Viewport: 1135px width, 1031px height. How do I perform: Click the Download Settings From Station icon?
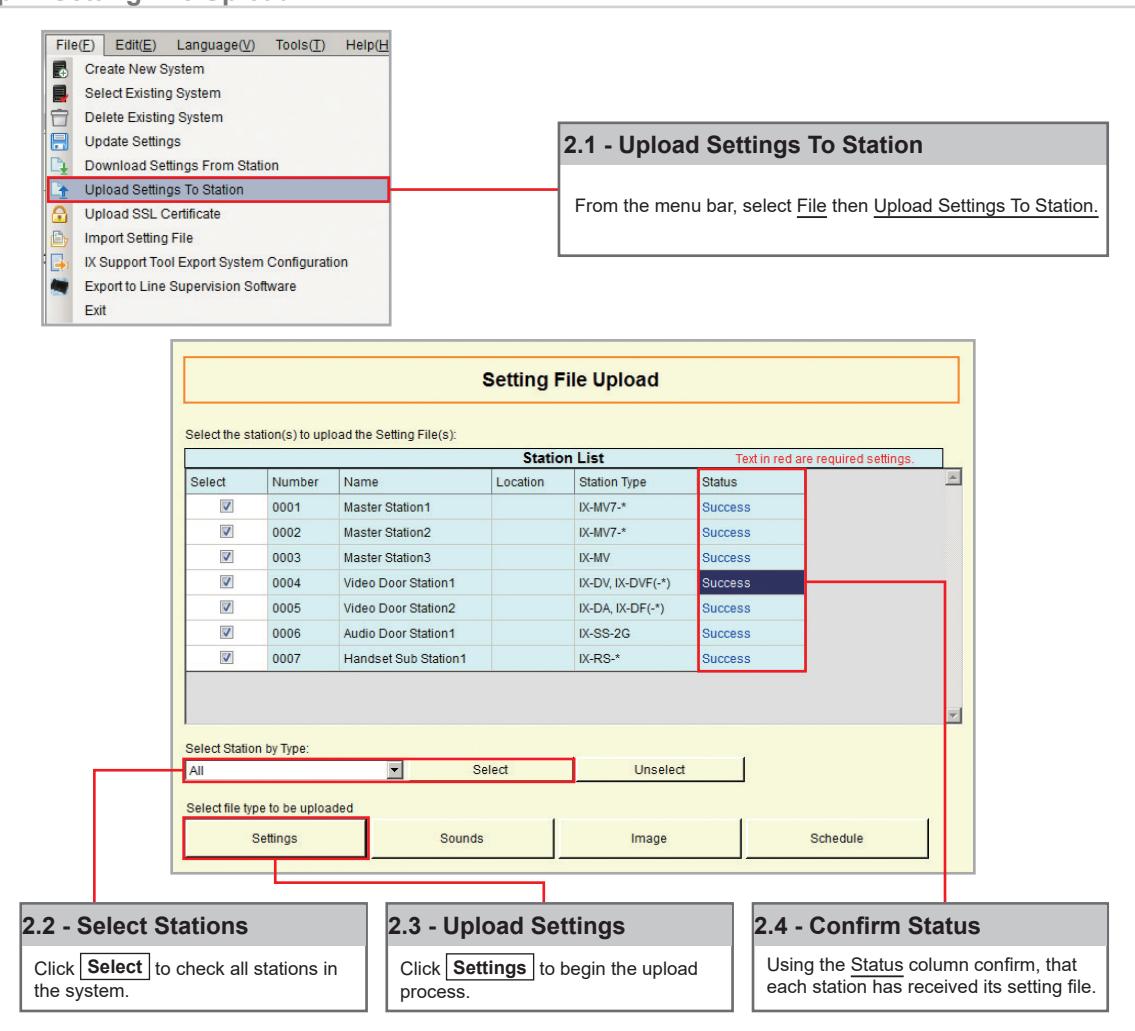click(60, 166)
